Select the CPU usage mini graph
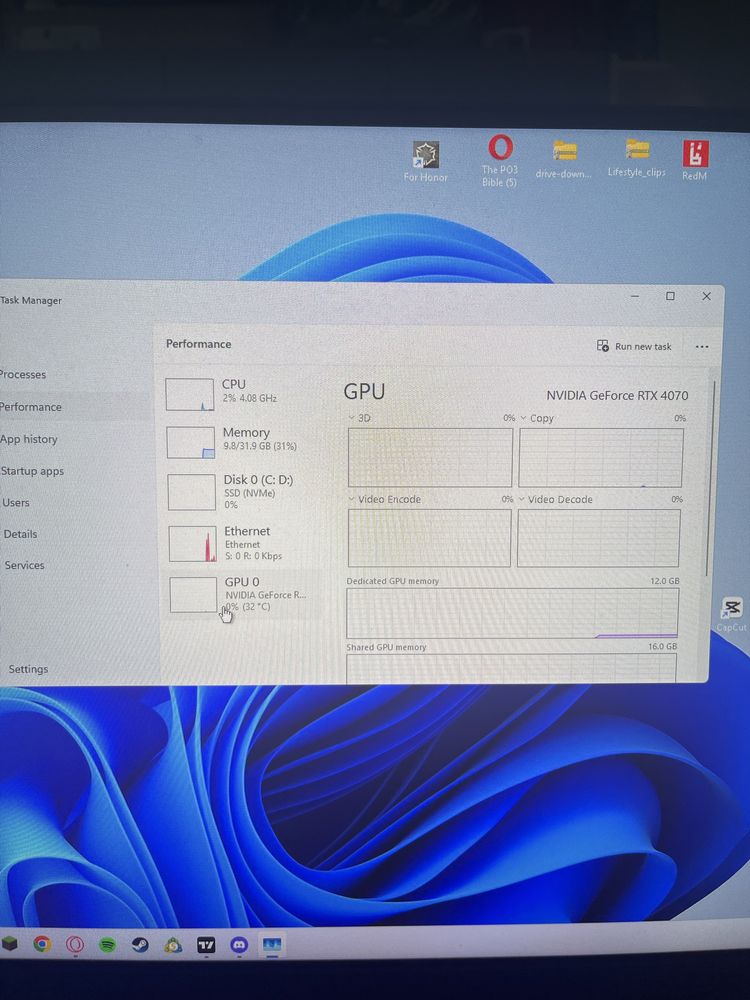This screenshot has width=750, height=1000. 189,394
